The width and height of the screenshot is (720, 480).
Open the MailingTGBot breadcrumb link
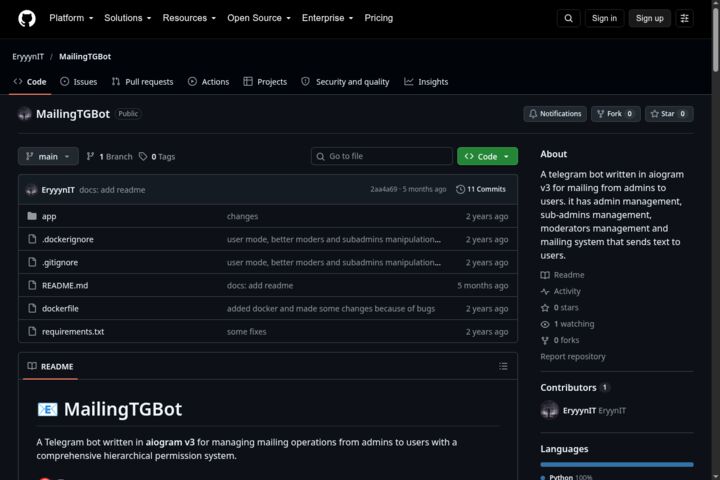click(x=85, y=56)
